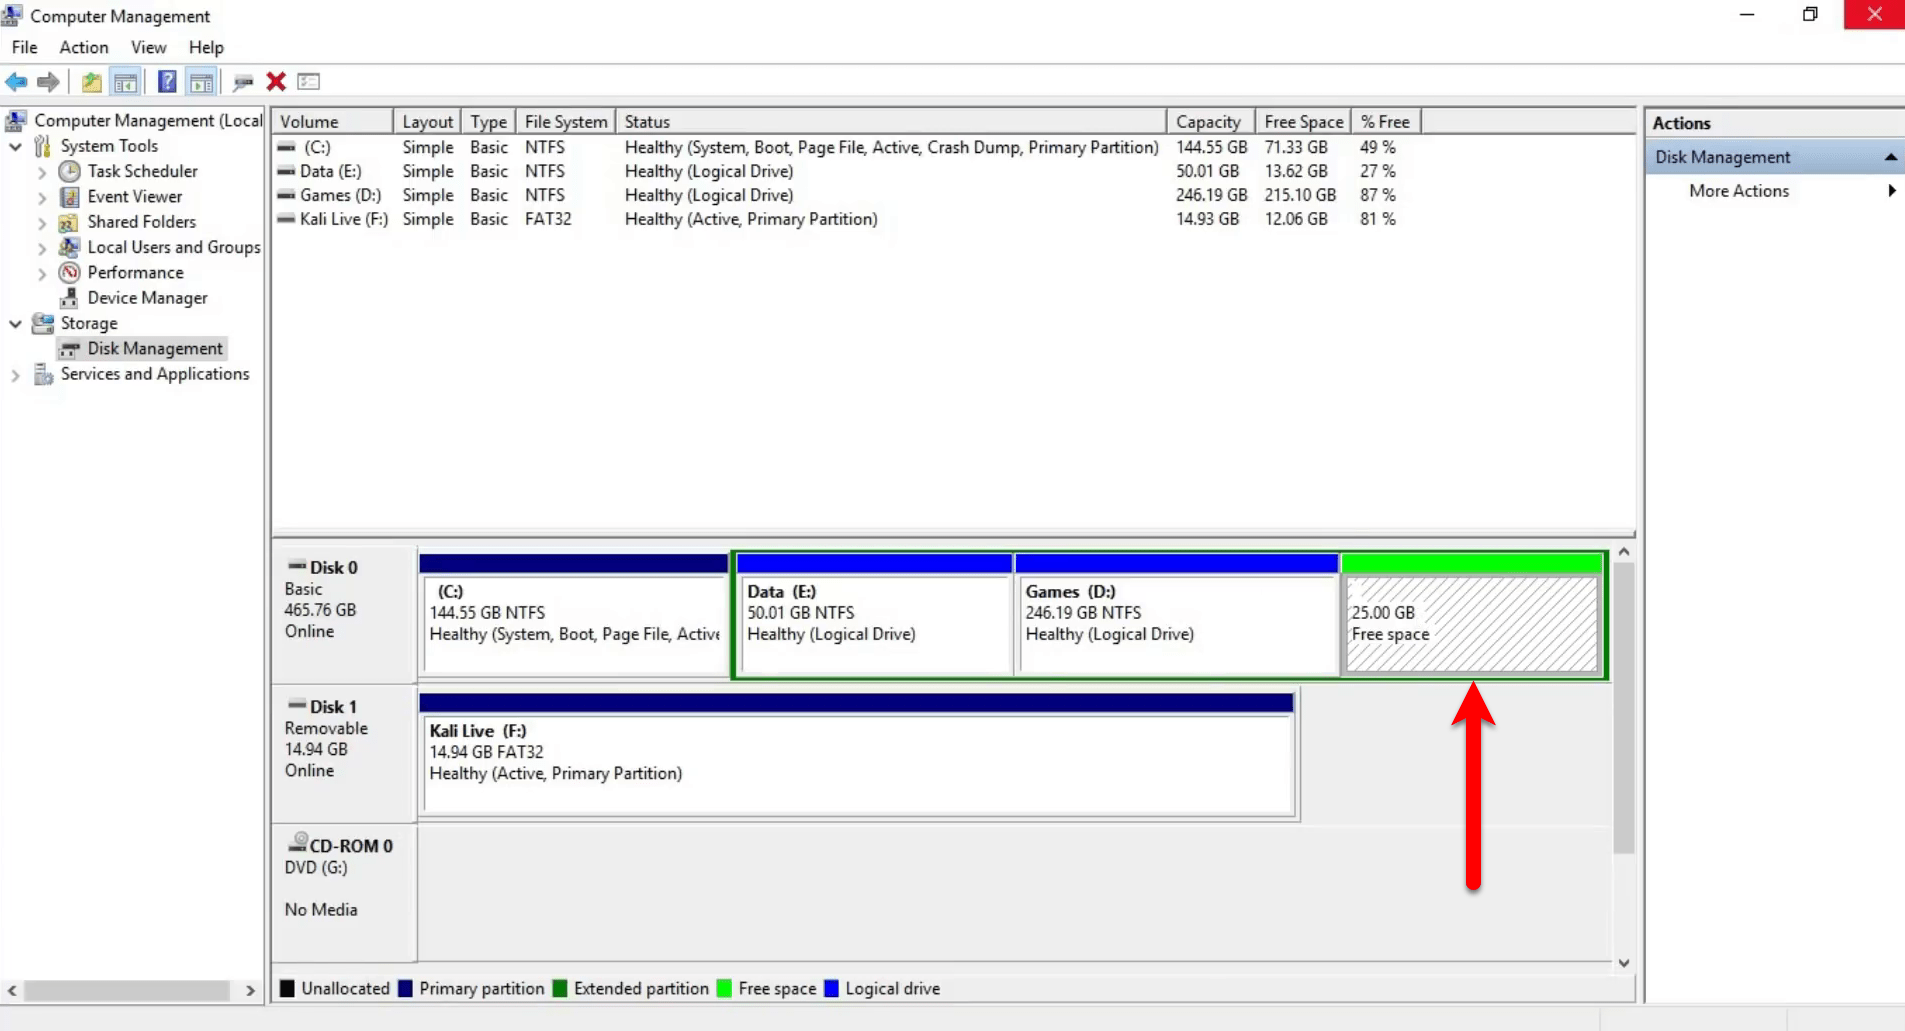Select the 25.00 GB Free space block

[x=1471, y=615]
